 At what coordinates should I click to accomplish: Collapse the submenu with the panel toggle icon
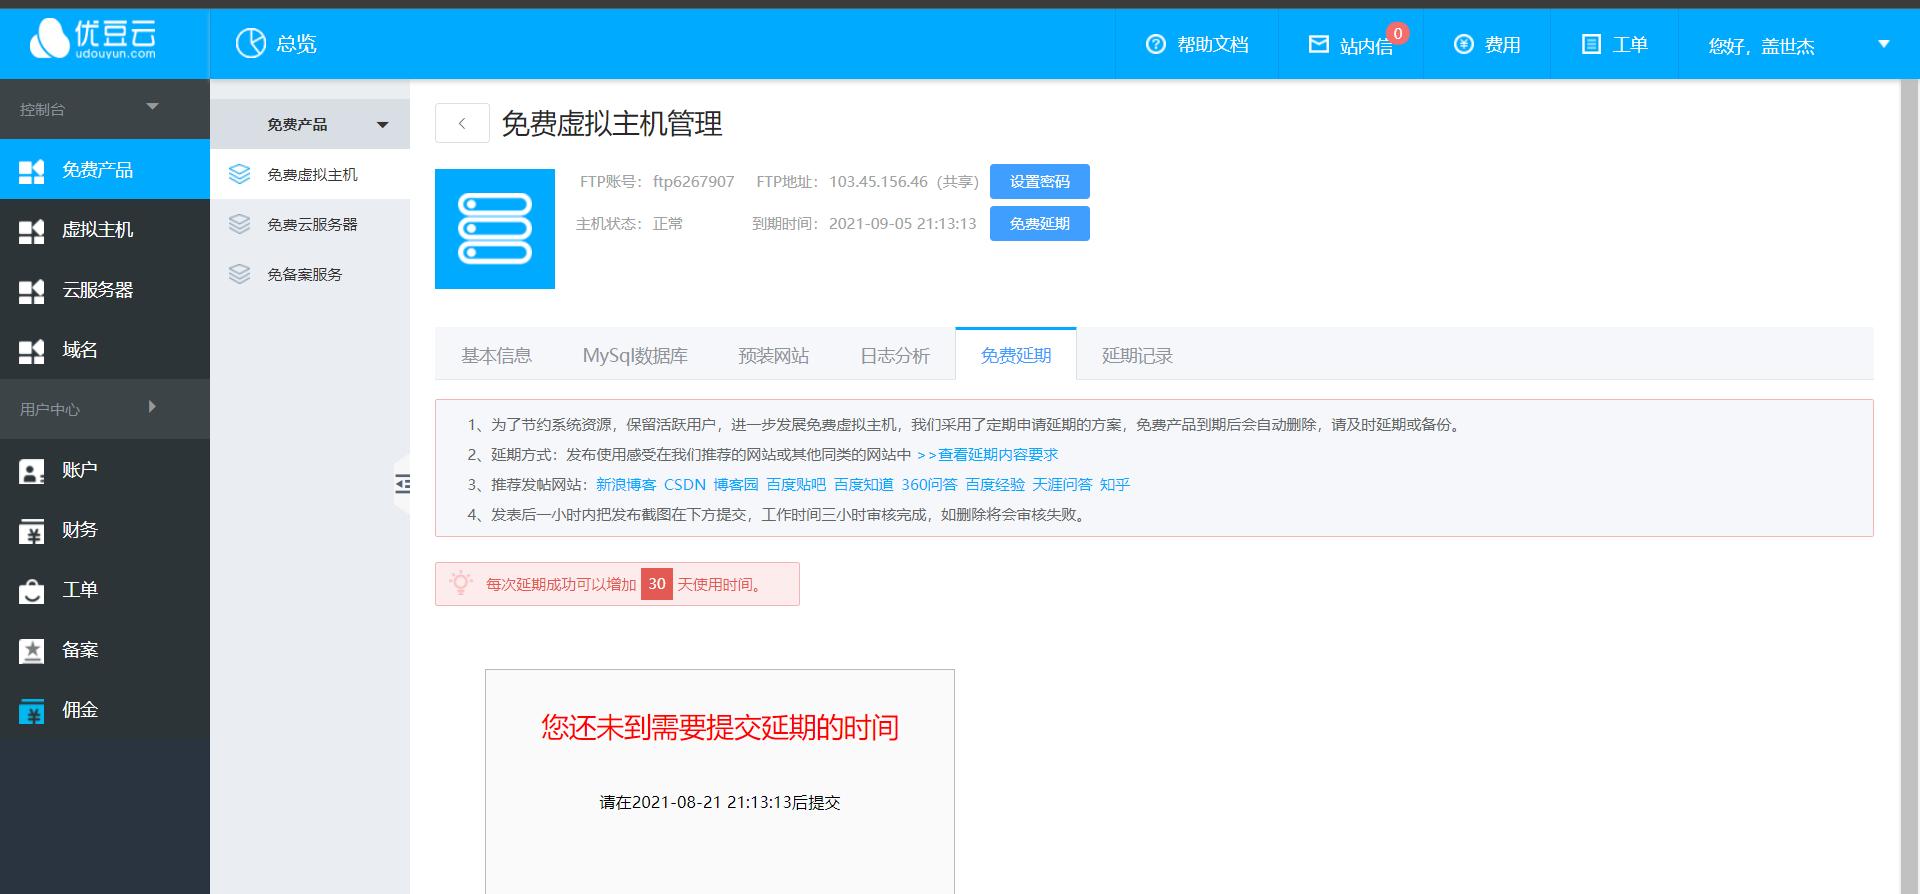[402, 485]
